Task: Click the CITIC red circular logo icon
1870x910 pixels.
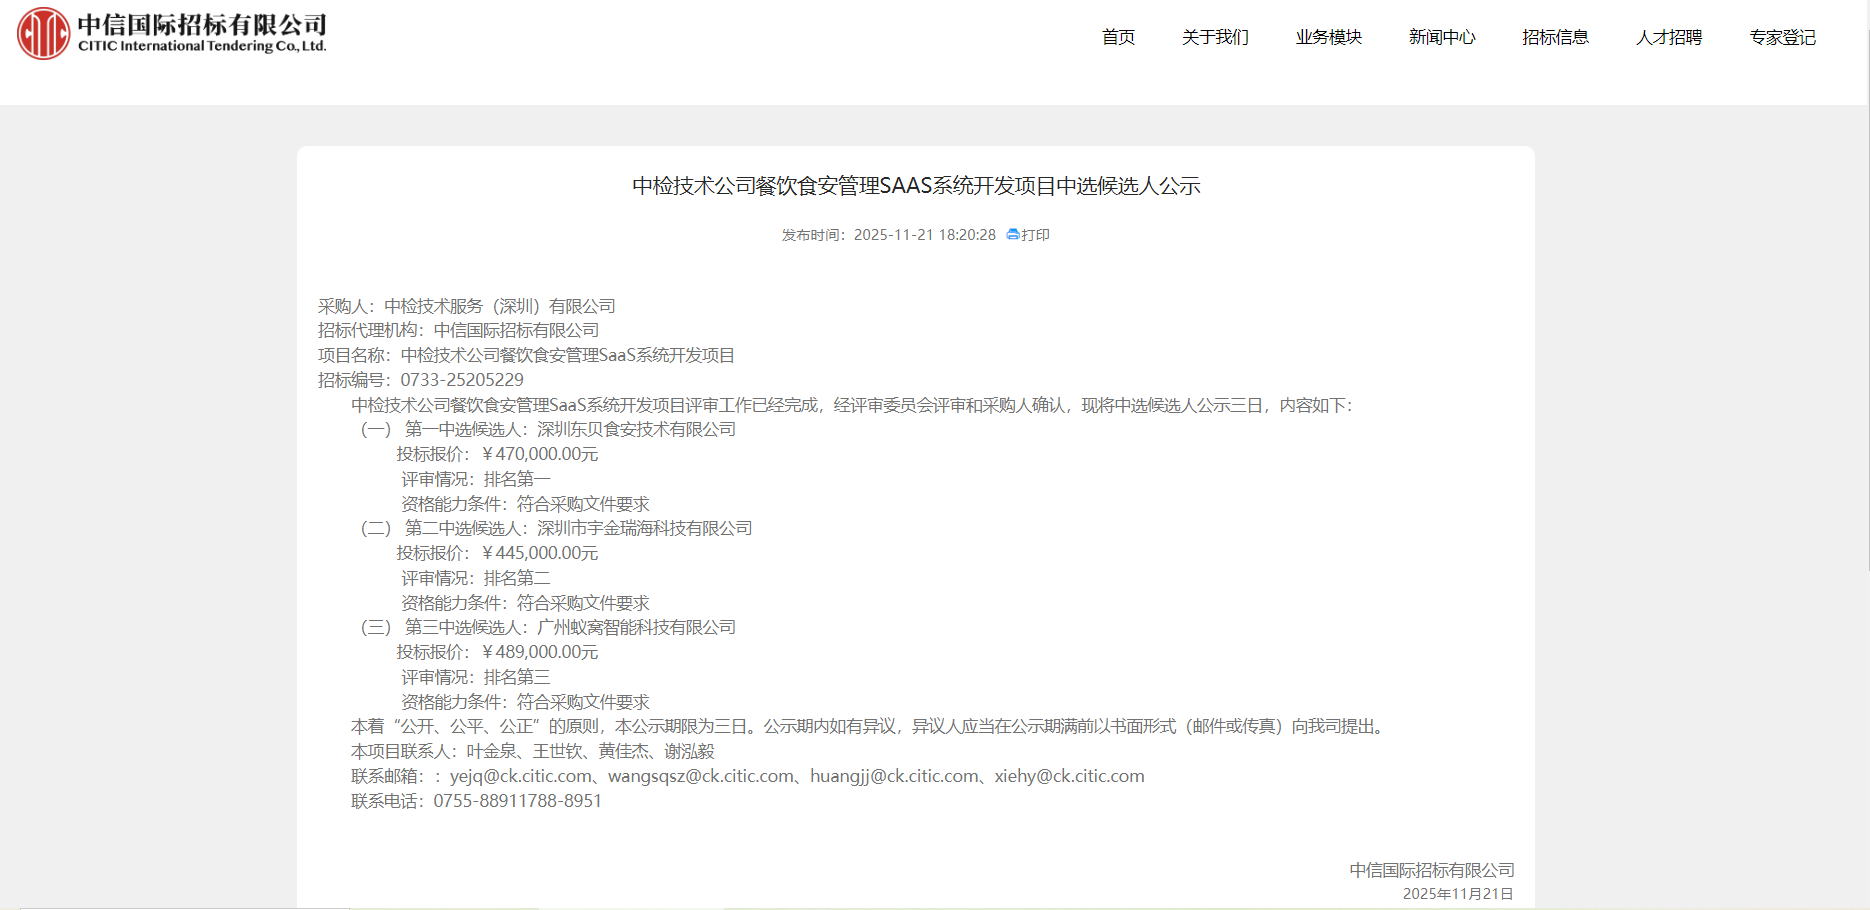Action: click(x=43, y=34)
